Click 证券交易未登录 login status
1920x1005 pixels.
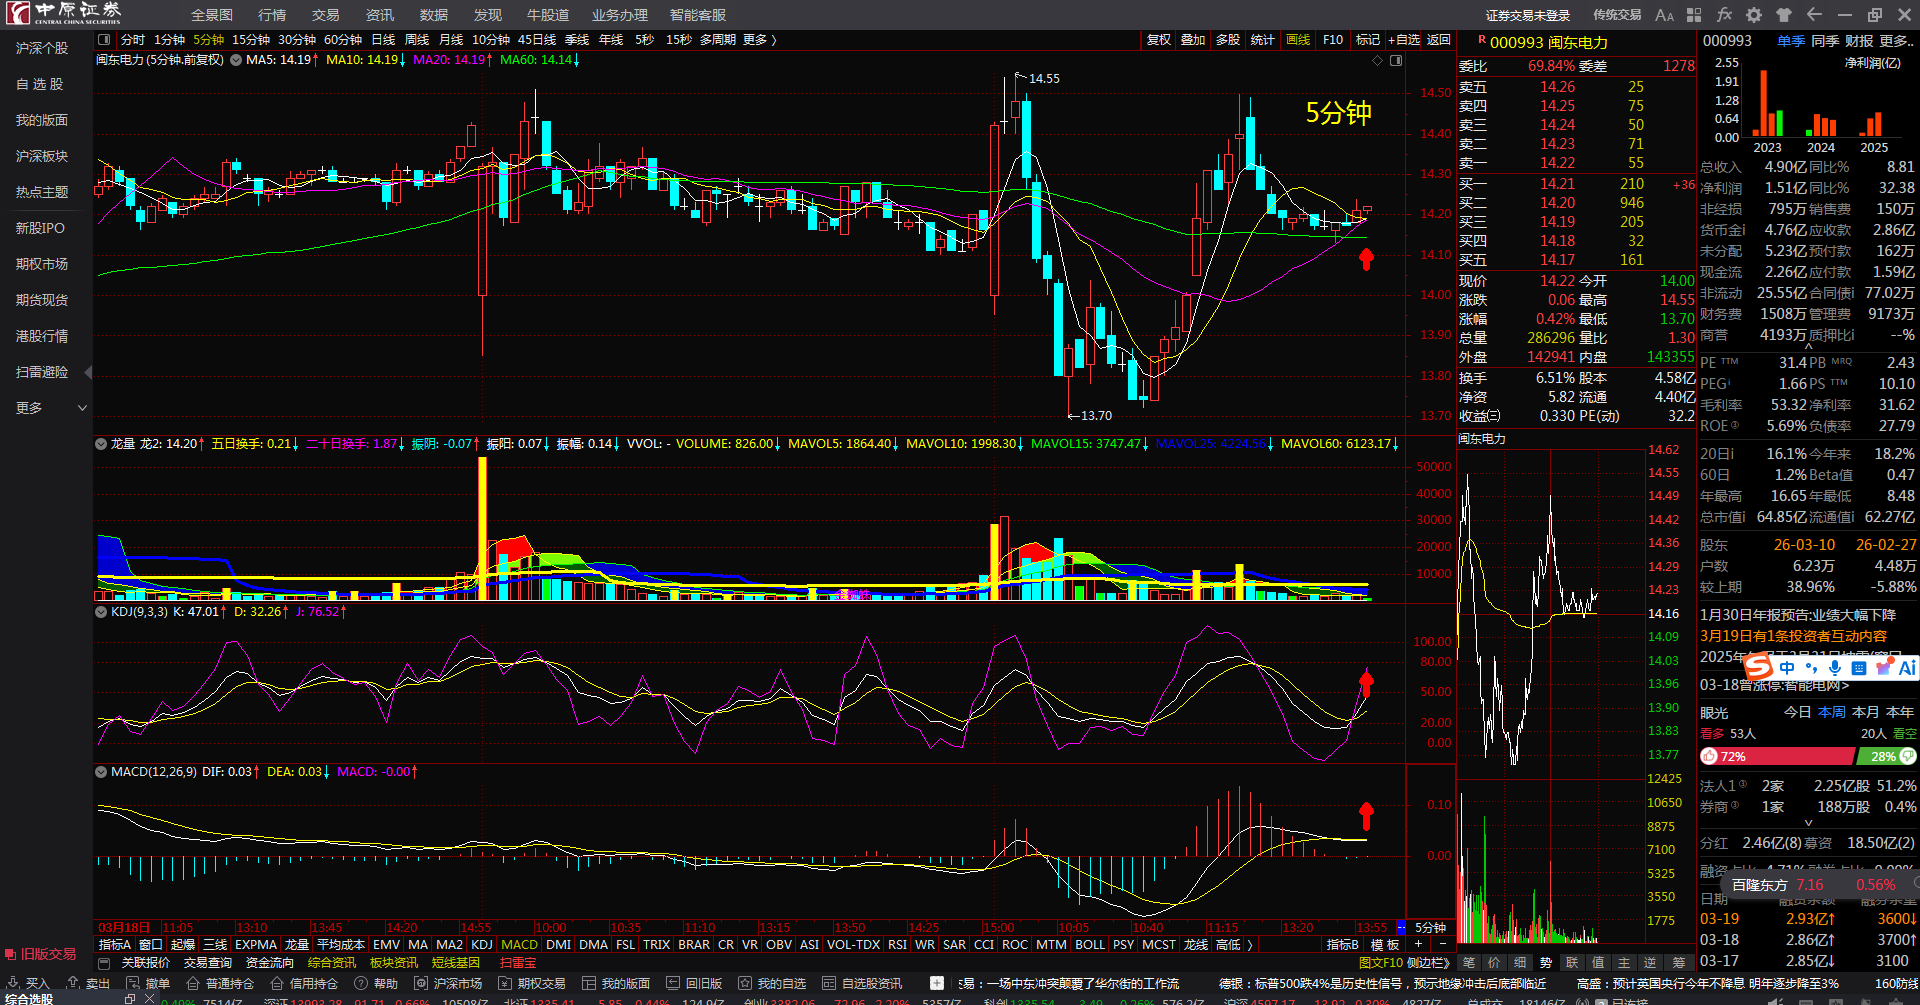point(1528,15)
